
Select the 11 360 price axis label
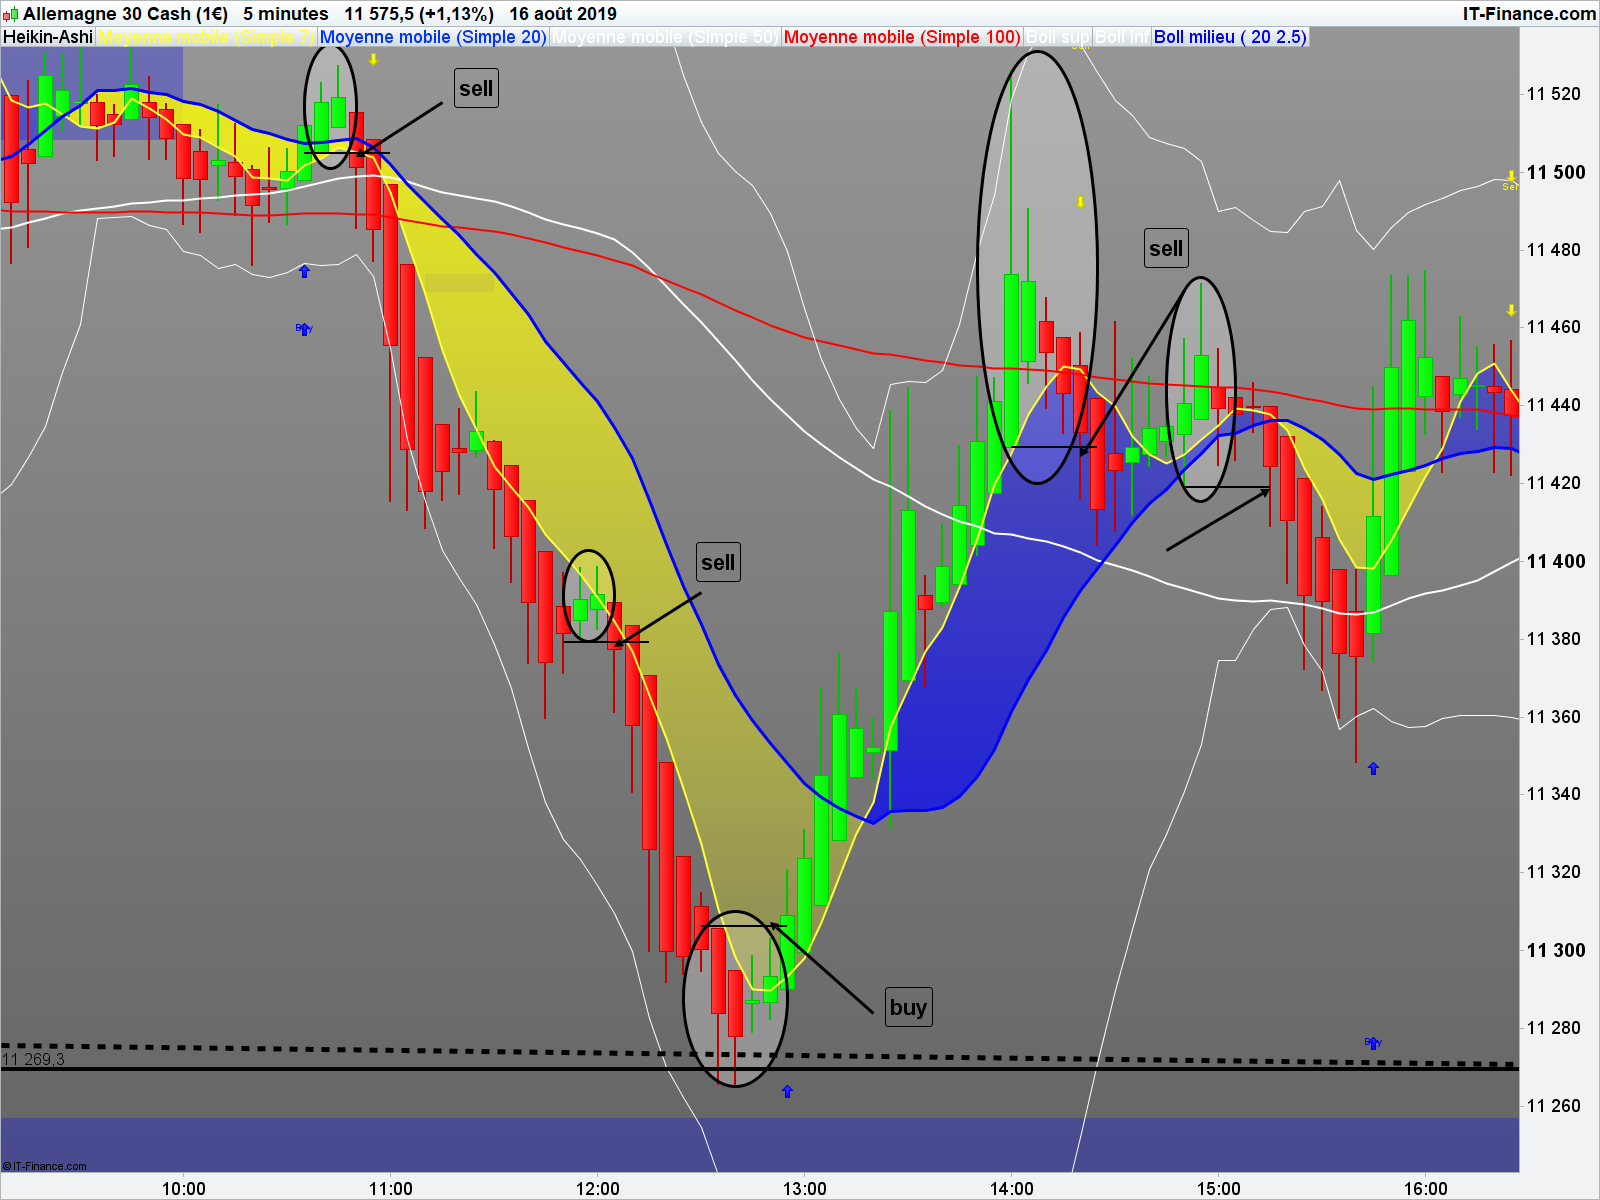1554,717
